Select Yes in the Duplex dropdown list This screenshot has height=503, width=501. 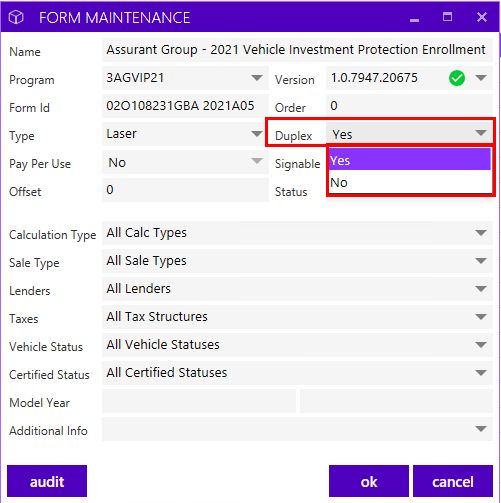tap(410, 160)
